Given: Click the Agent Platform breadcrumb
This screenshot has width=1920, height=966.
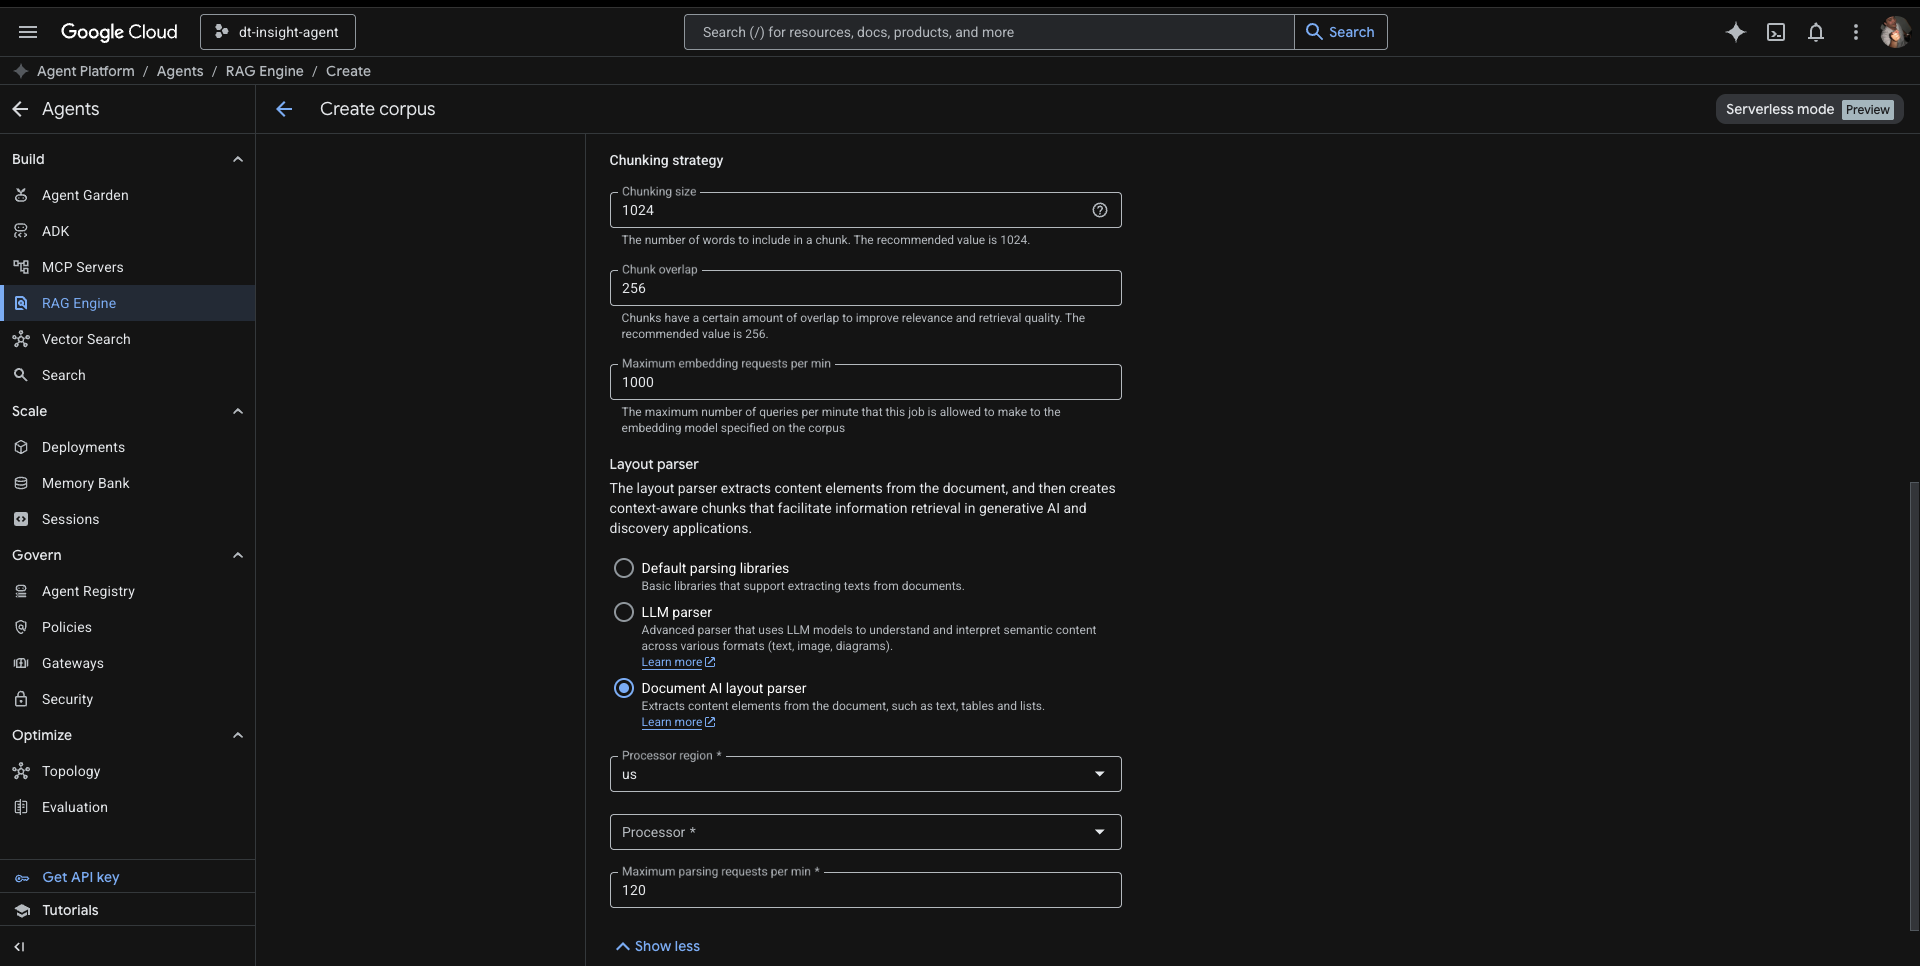Looking at the screenshot, I should 85,71.
